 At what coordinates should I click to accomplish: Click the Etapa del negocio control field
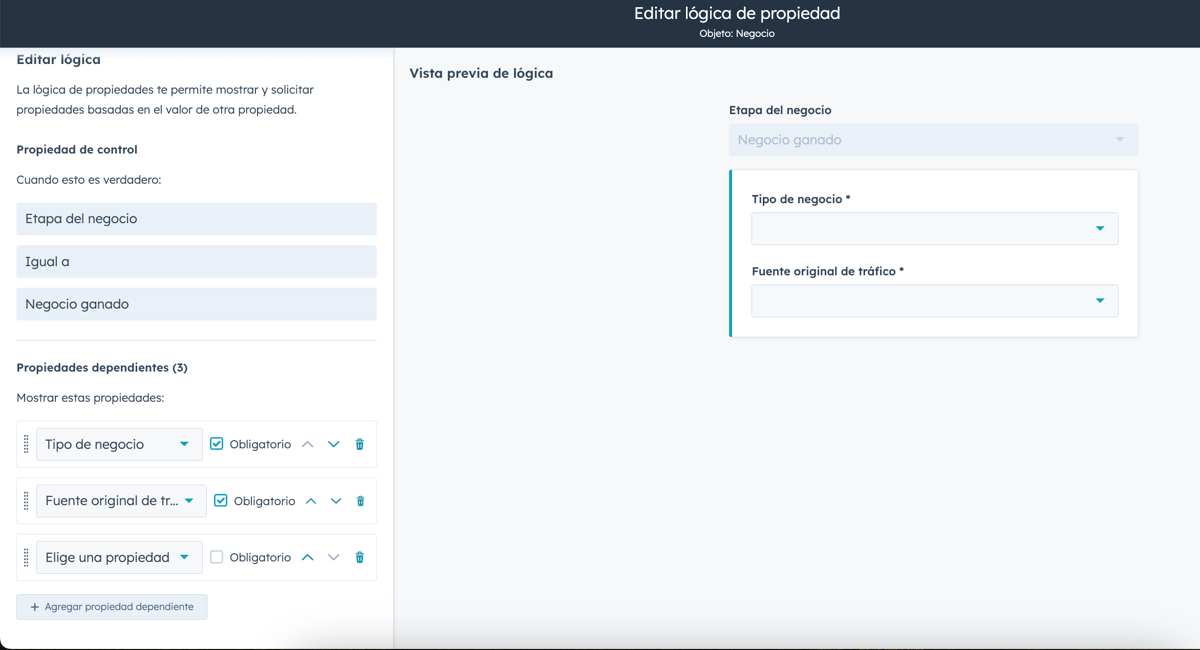pos(196,219)
